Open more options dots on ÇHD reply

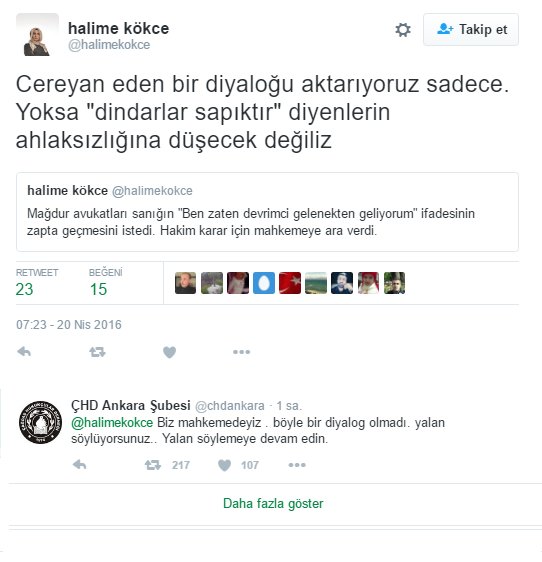pos(297,465)
